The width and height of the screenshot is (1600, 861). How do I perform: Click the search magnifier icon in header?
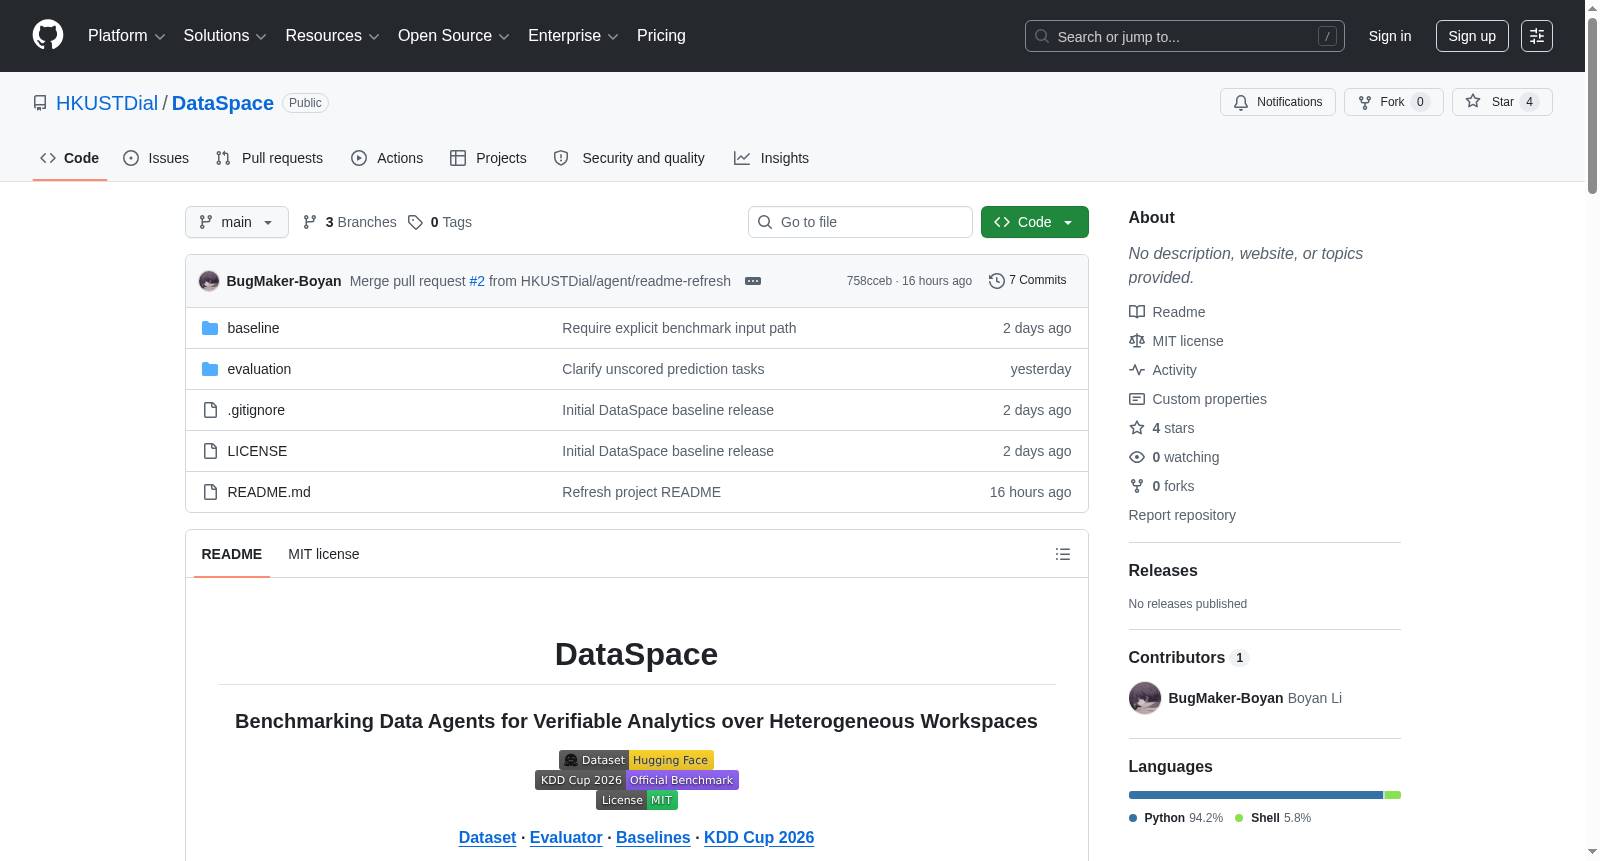pyautogui.click(x=1042, y=36)
